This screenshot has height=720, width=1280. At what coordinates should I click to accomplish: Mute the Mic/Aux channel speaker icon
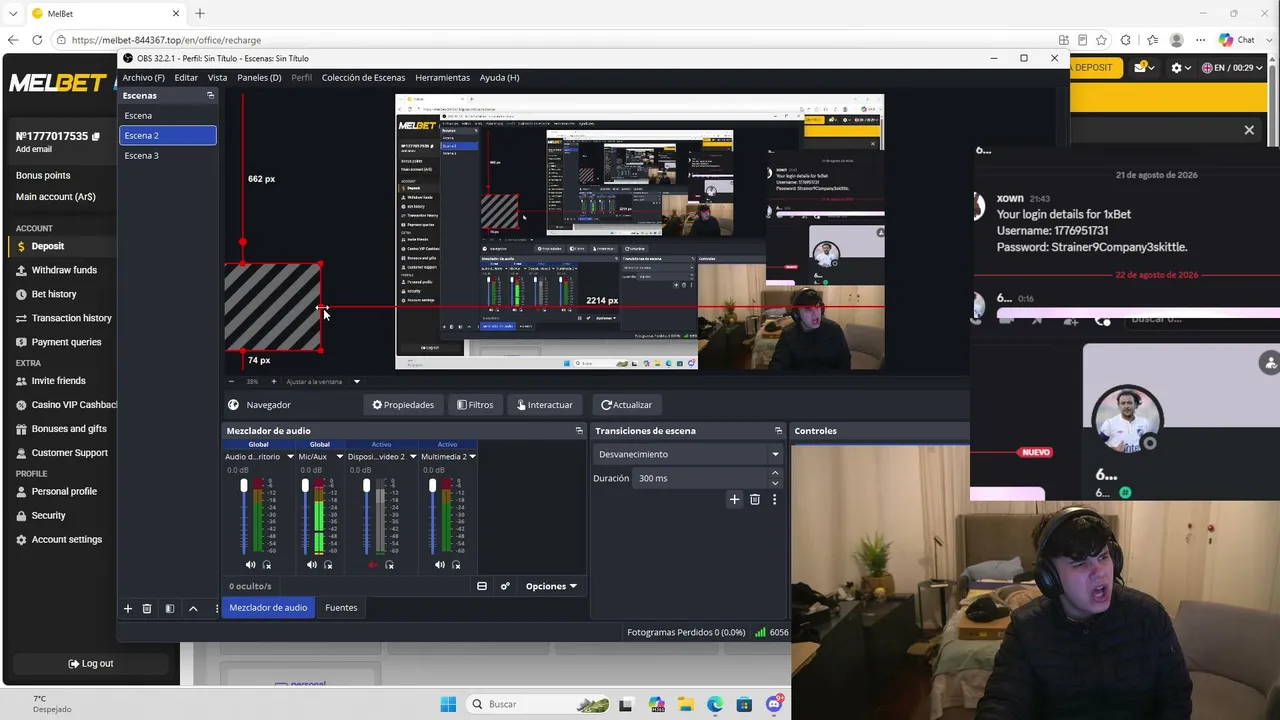coord(312,565)
